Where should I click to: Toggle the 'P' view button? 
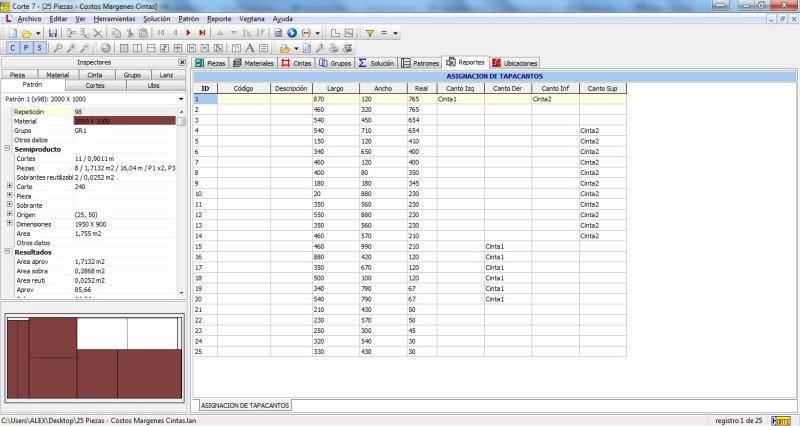coord(26,48)
